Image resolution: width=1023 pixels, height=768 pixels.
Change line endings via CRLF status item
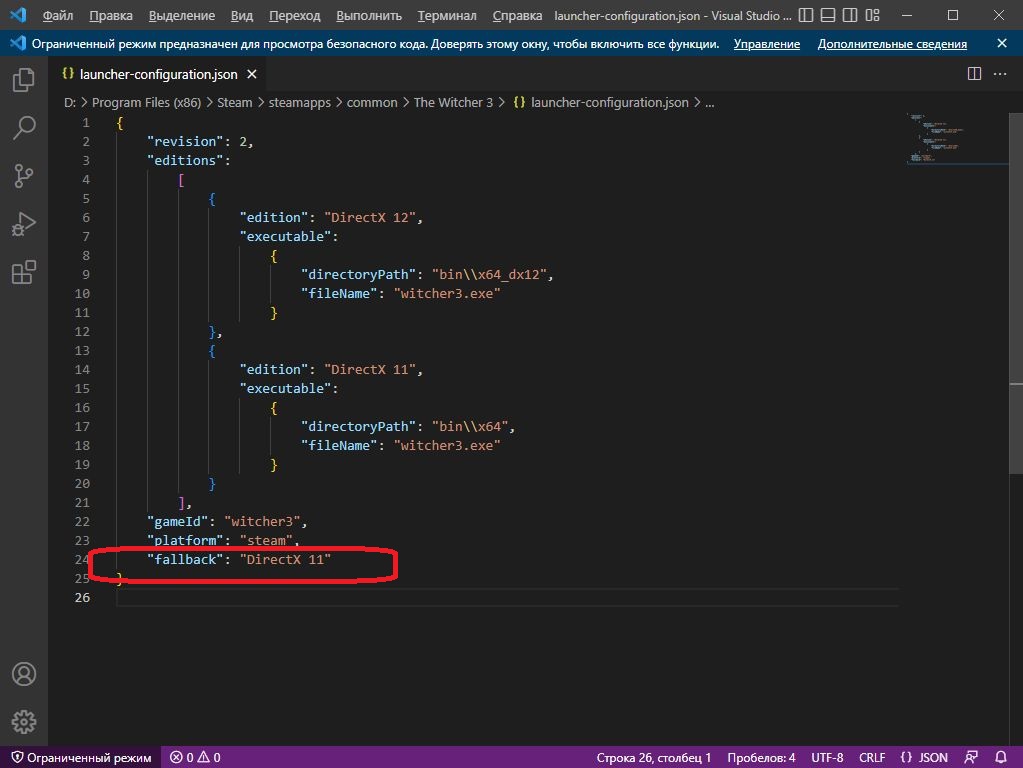(872, 757)
